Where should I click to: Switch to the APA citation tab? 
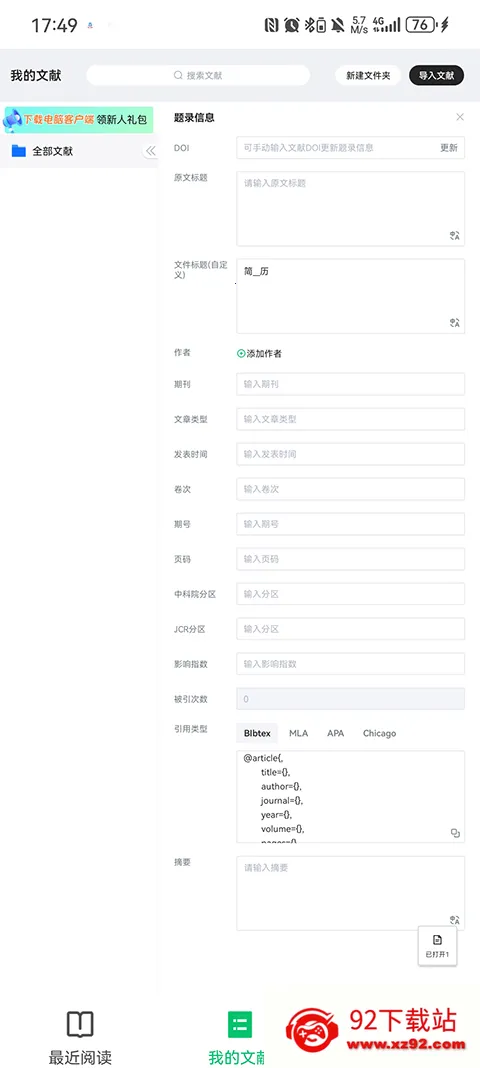[x=336, y=733]
